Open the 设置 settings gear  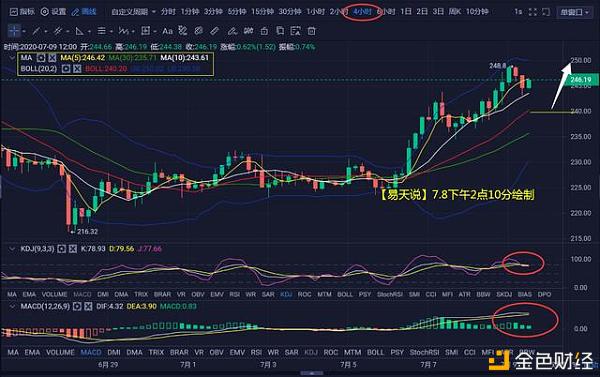53,12
